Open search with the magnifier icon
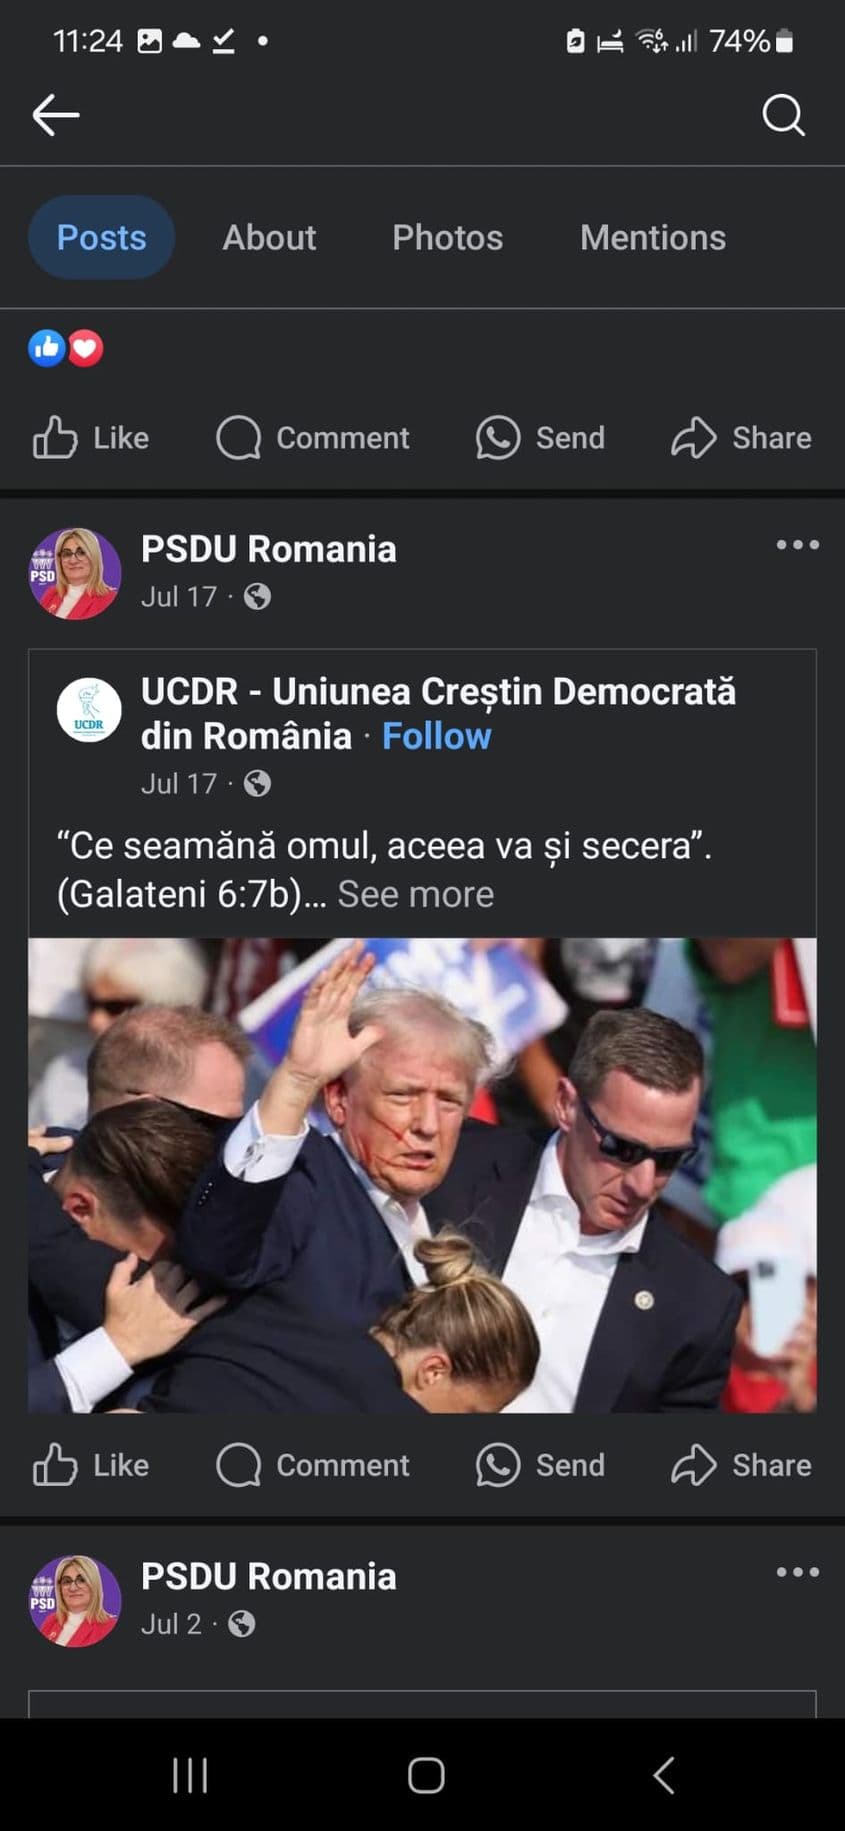This screenshot has width=845, height=1831. [x=783, y=115]
